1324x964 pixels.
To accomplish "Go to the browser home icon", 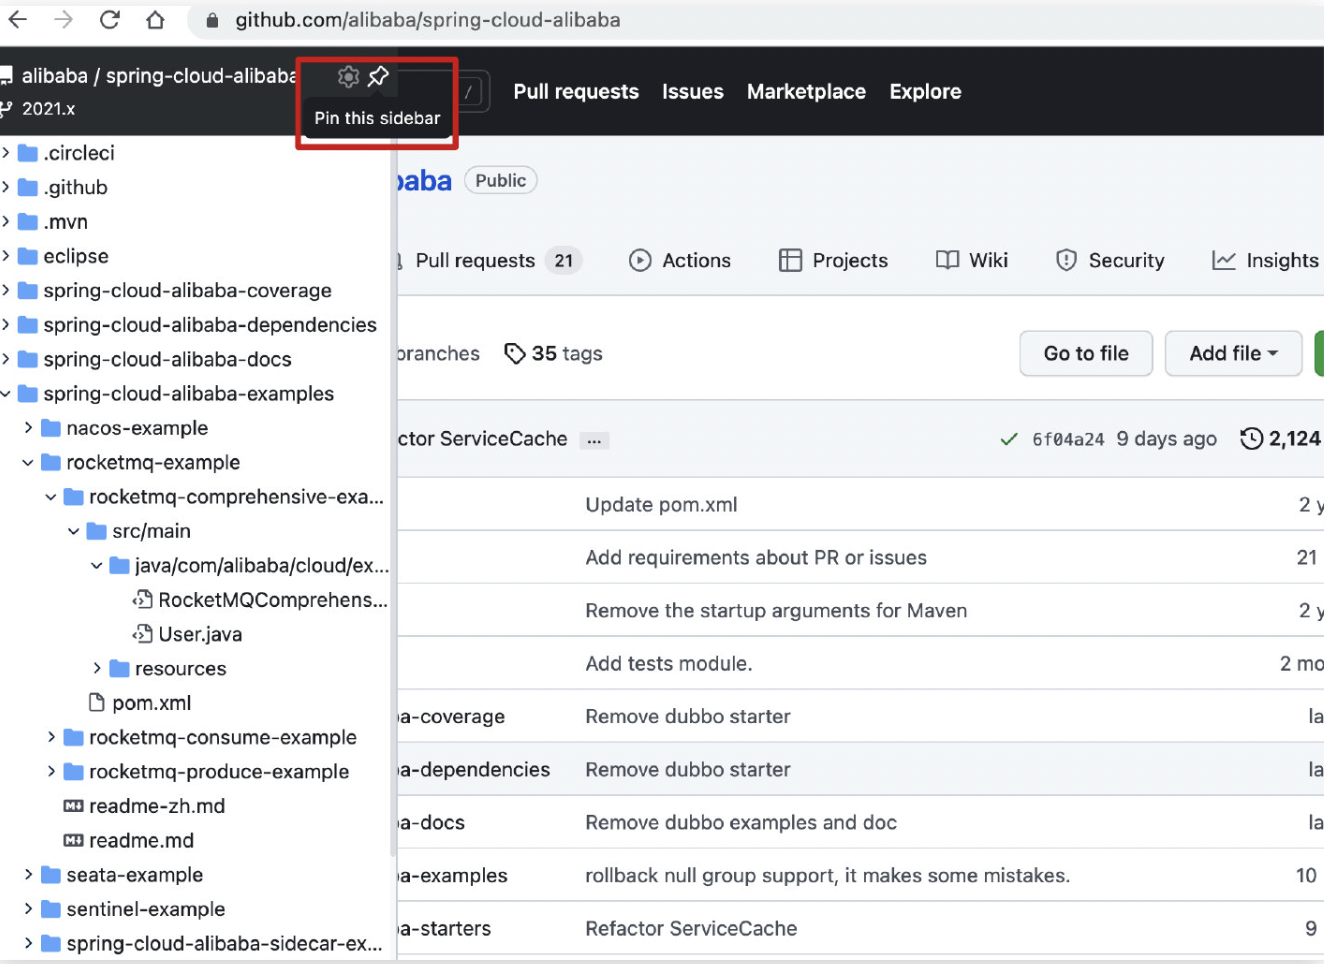I will coord(155,20).
